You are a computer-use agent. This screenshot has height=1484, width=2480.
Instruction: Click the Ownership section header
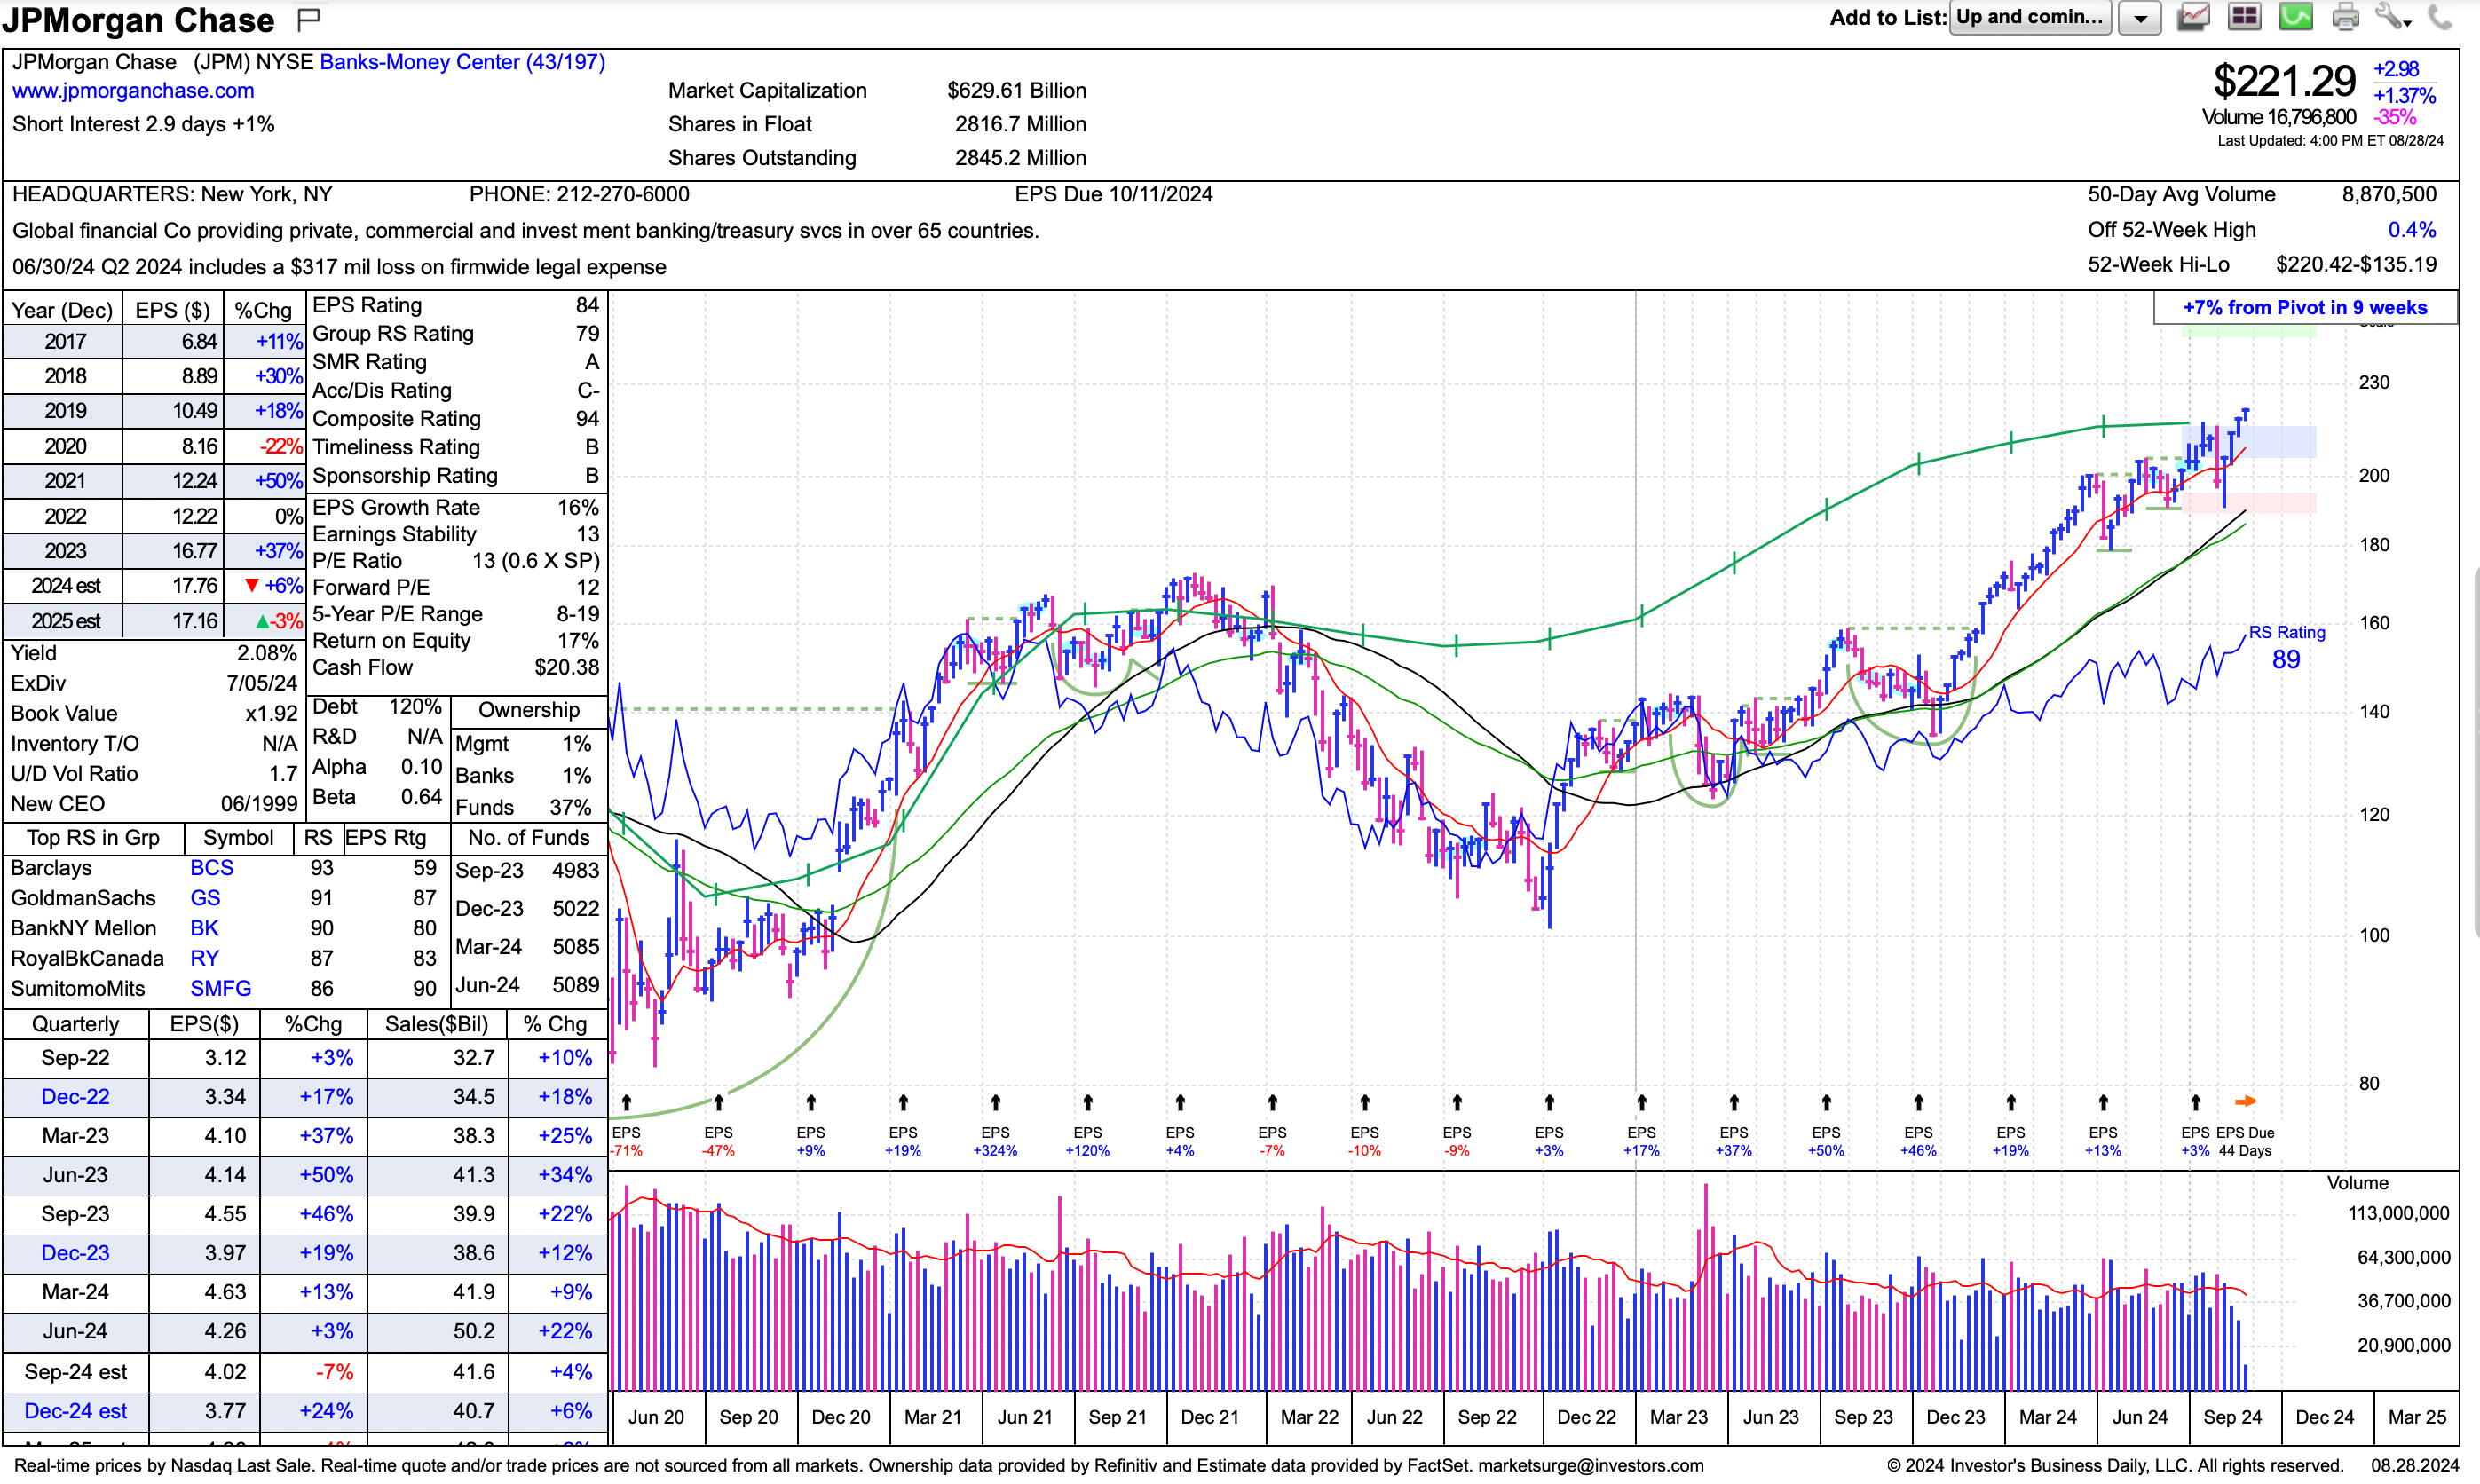(x=529, y=710)
